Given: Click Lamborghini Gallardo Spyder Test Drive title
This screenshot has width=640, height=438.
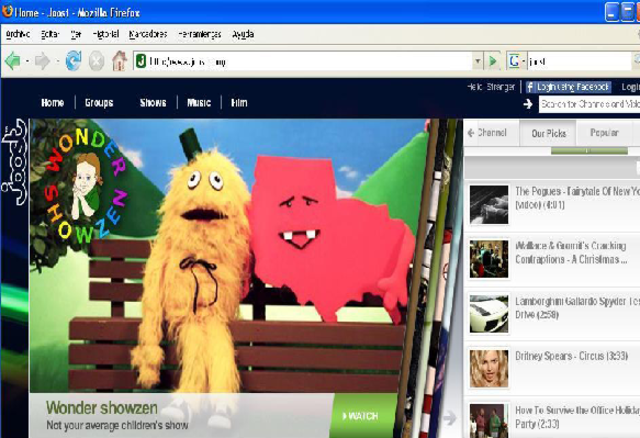Looking at the screenshot, I should [577, 308].
